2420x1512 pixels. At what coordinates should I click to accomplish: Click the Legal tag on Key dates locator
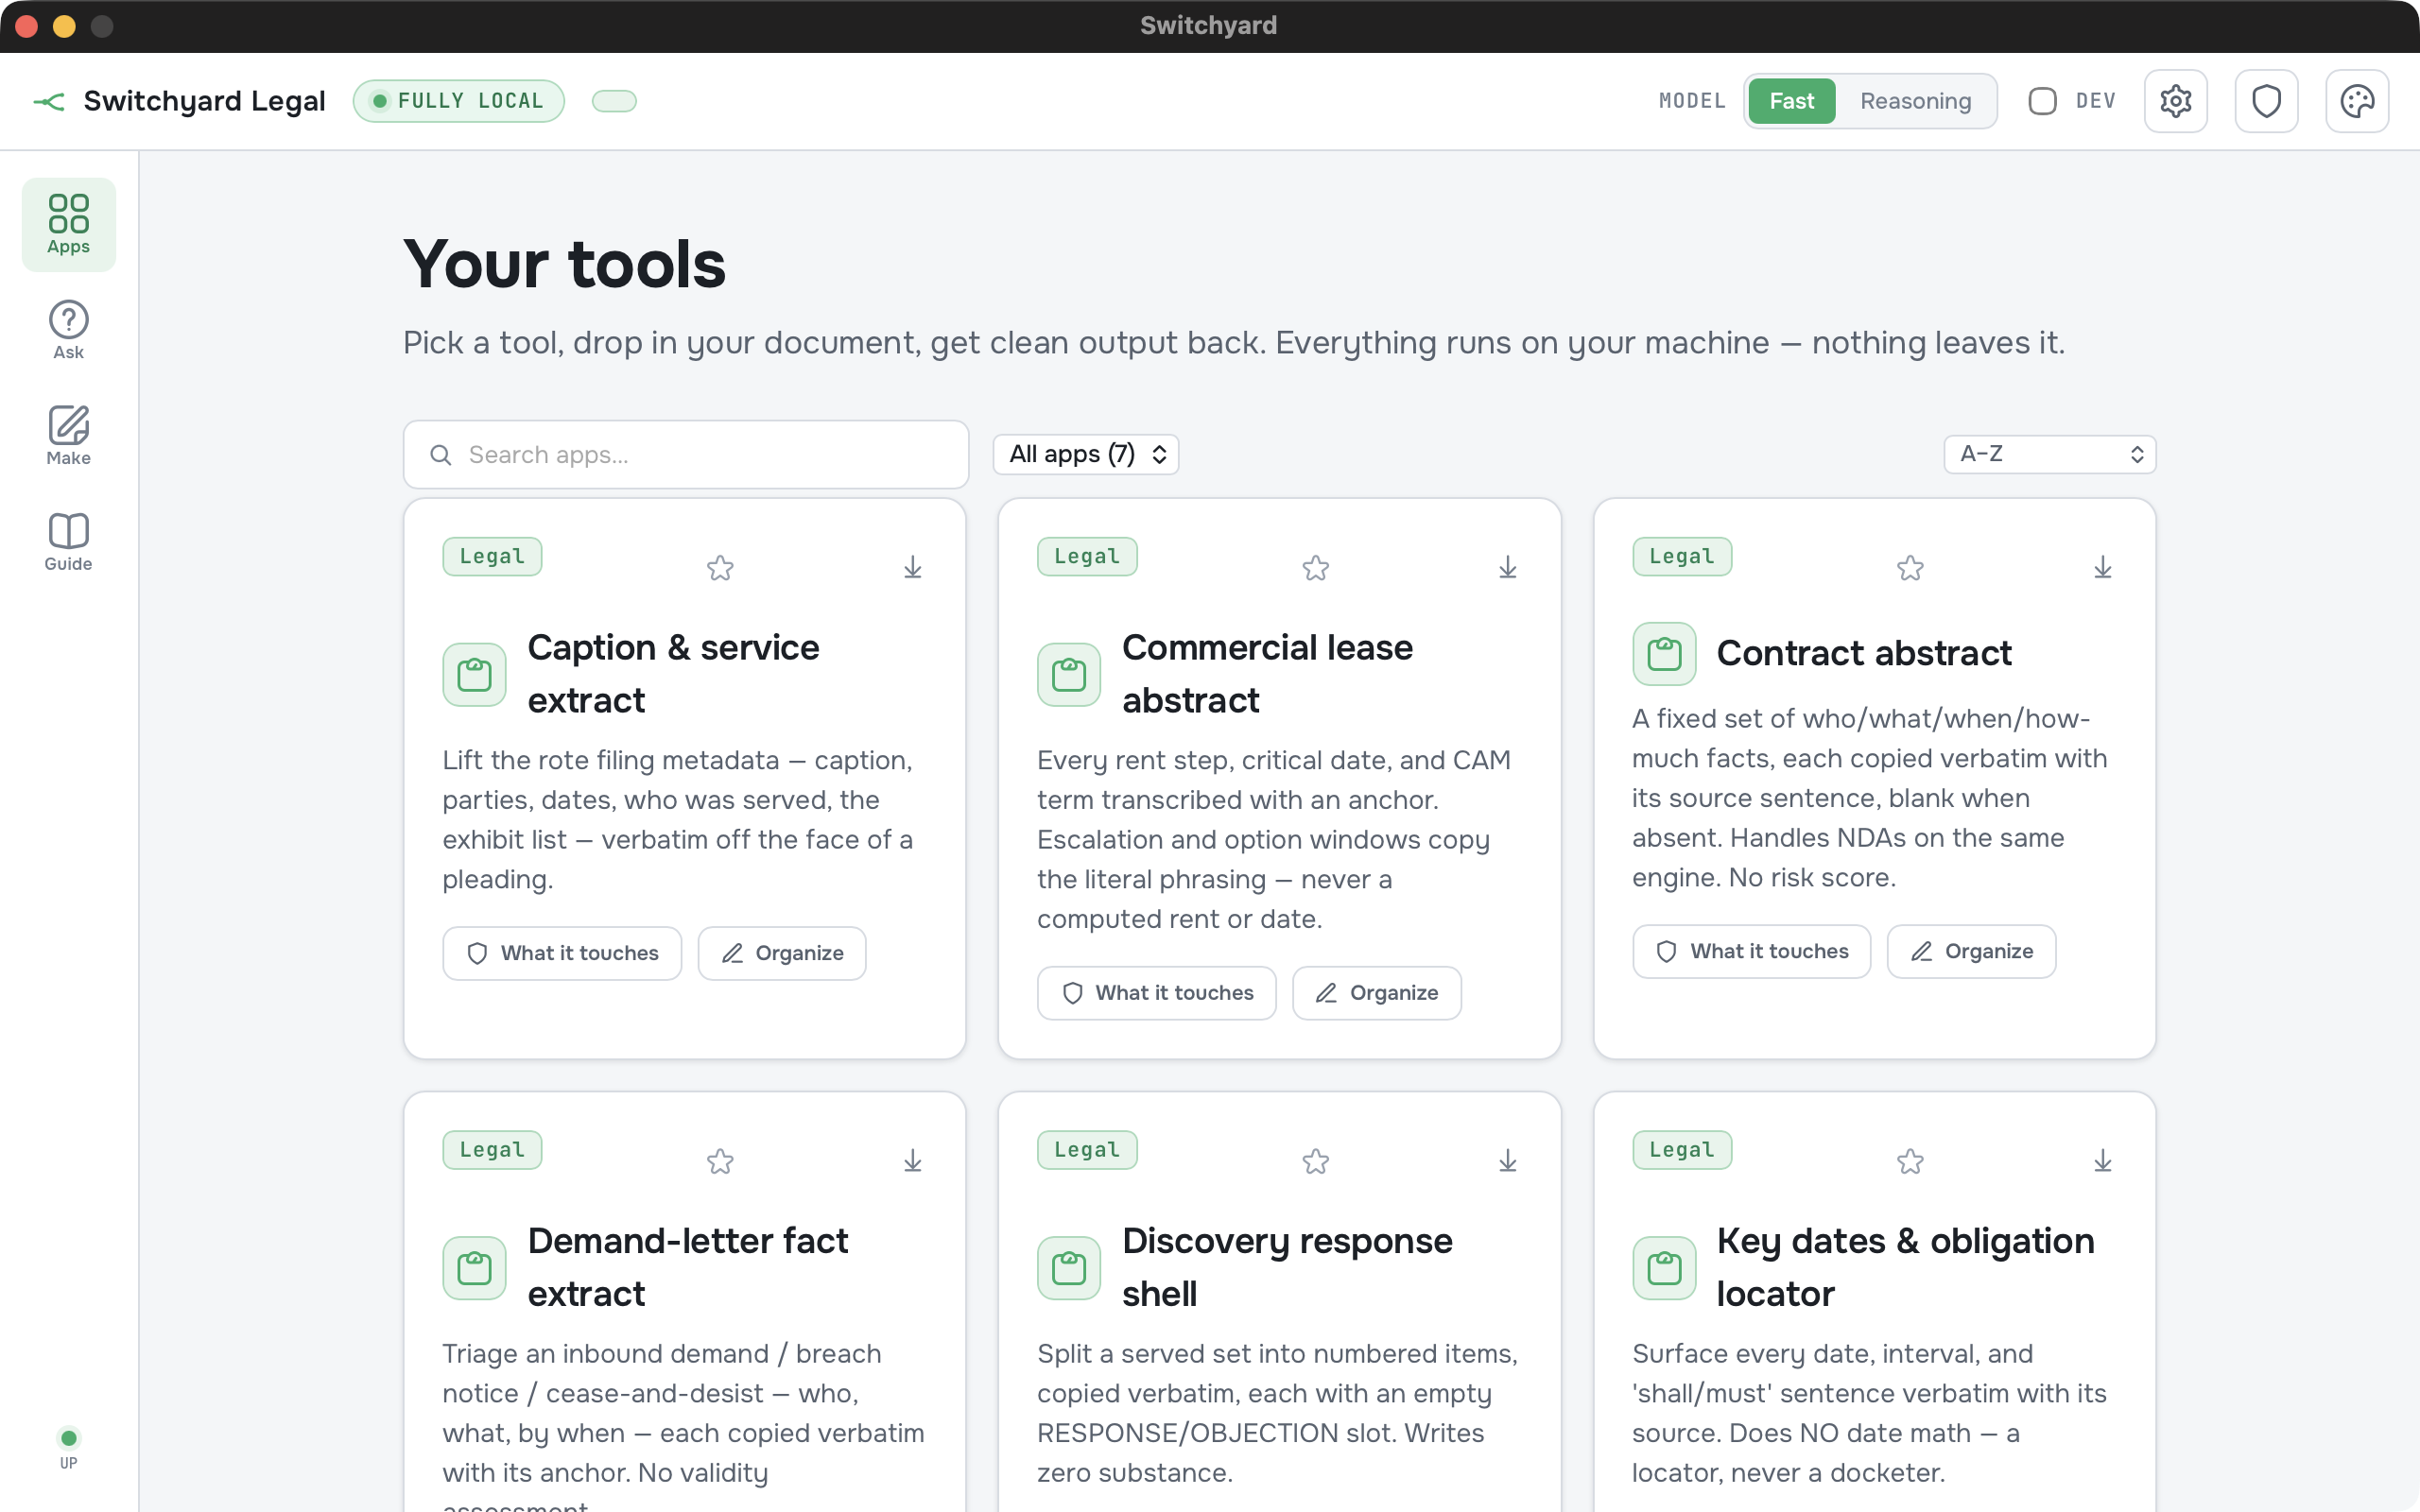(1682, 1150)
